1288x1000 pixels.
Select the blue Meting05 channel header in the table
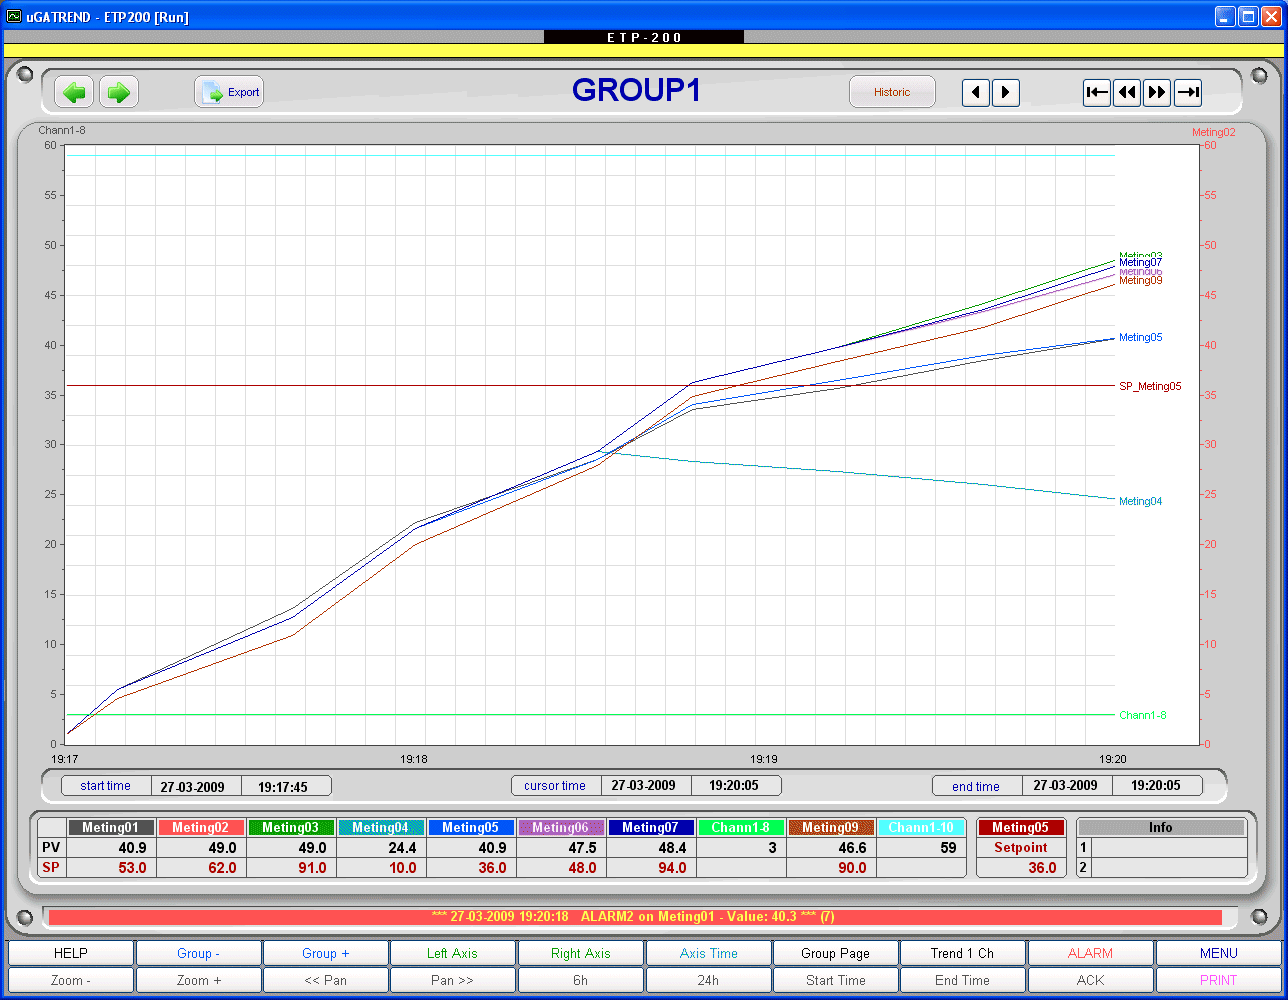point(471,827)
